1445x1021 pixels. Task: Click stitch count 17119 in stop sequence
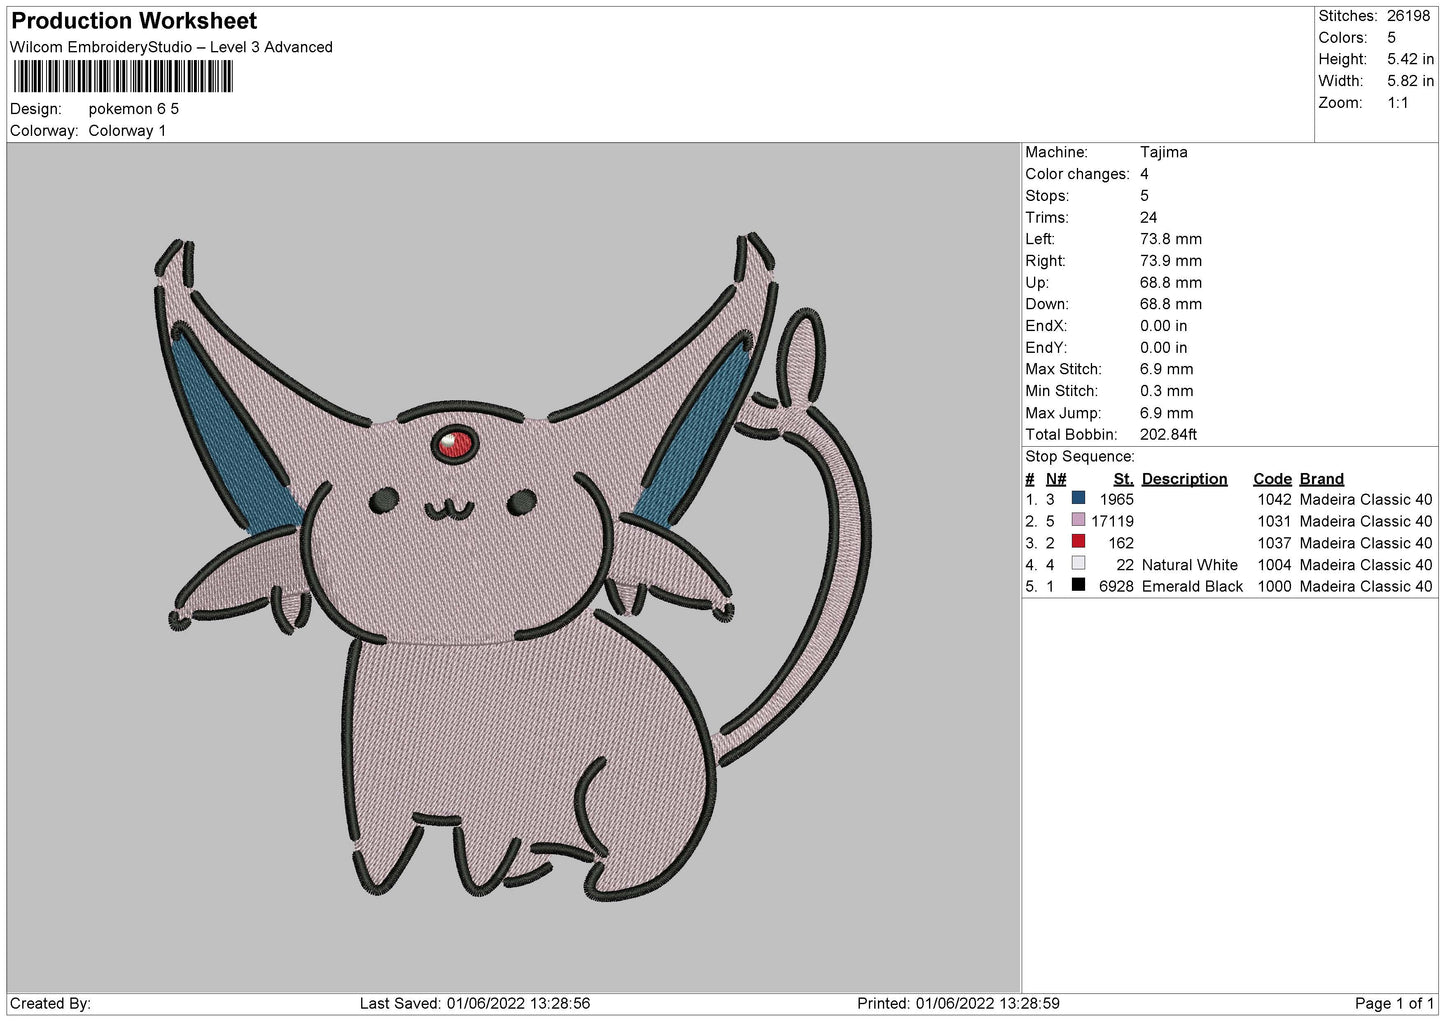pyautogui.click(x=1112, y=521)
